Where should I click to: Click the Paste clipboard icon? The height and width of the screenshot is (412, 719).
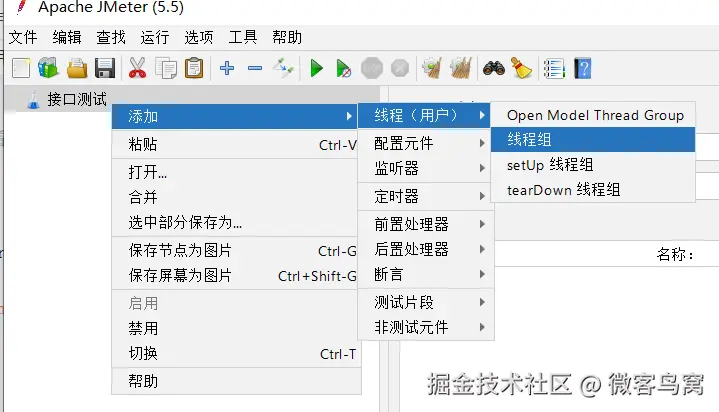[x=194, y=68]
